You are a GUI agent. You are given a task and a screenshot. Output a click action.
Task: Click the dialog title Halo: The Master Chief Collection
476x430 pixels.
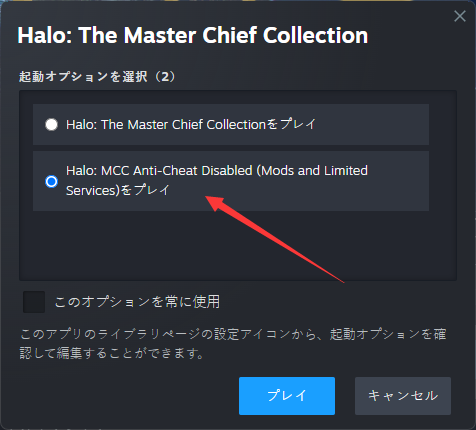pos(193,35)
